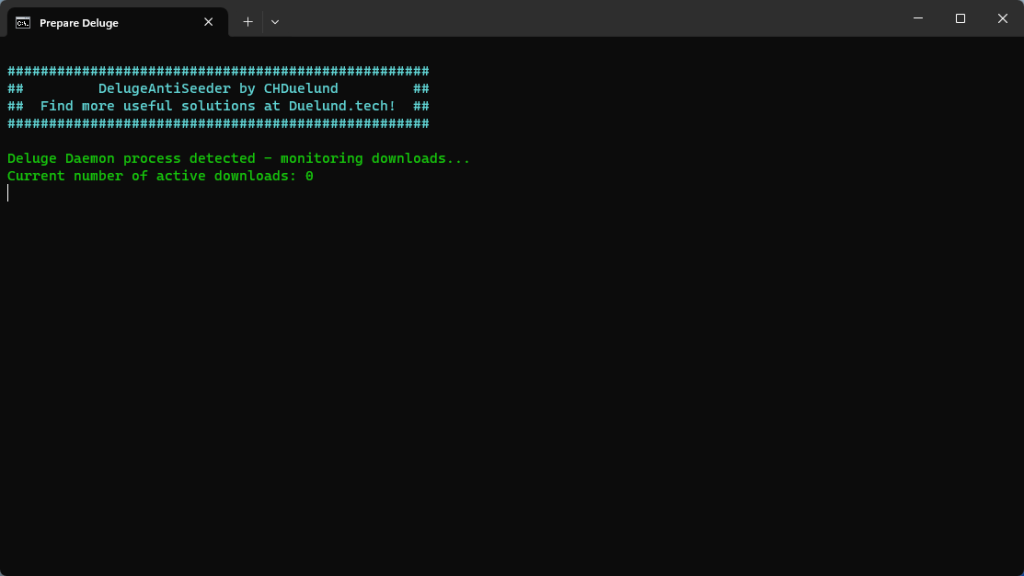Click the monitoring downloads... text
1024x576 pixels.
pyautogui.click(x=375, y=159)
